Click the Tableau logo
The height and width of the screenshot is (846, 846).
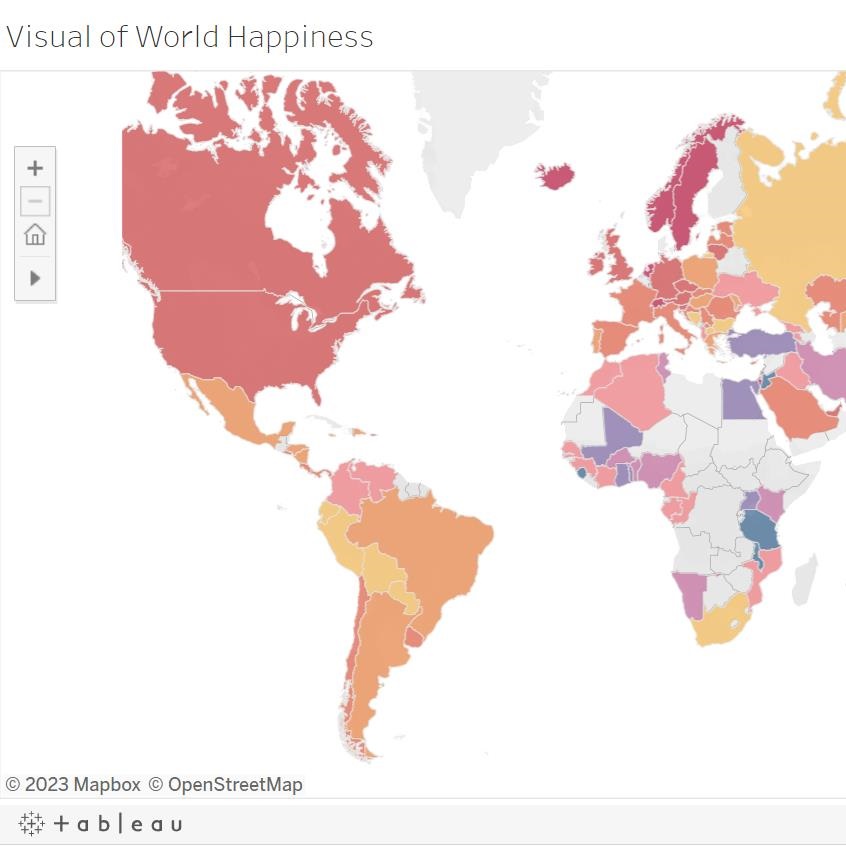[101, 824]
